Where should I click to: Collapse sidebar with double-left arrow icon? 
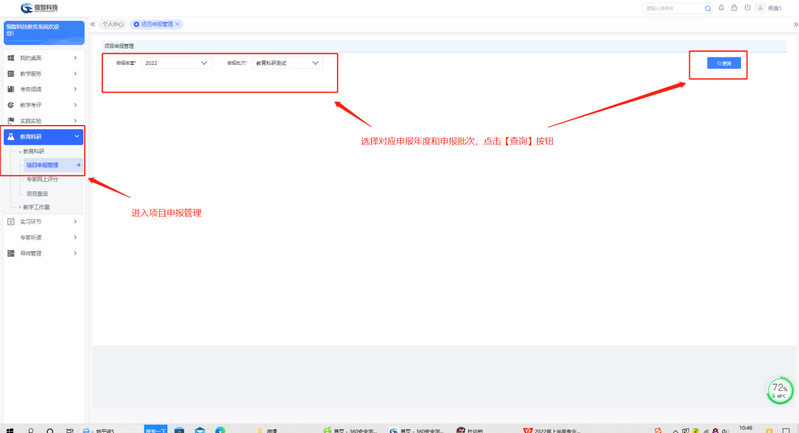[x=93, y=24]
